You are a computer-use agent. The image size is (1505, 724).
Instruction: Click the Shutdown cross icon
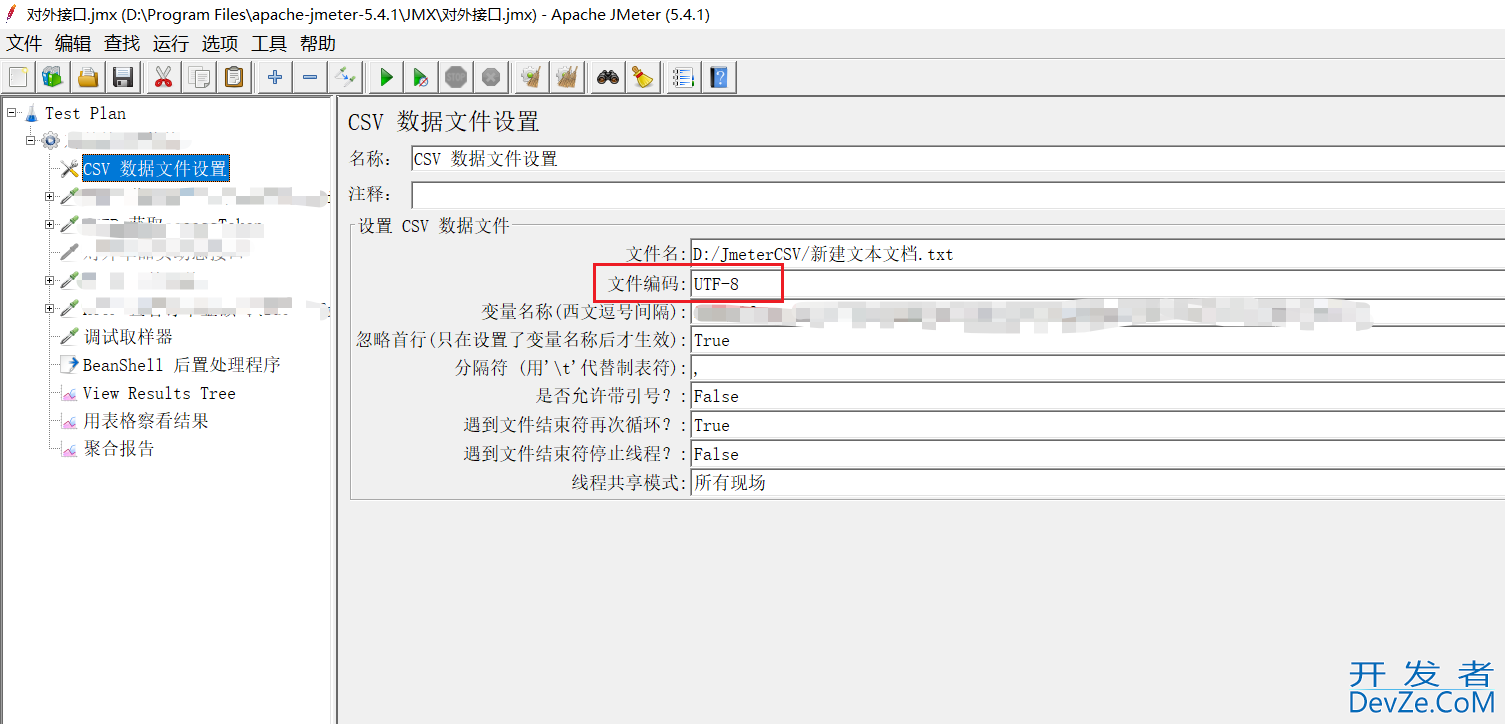[491, 76]
